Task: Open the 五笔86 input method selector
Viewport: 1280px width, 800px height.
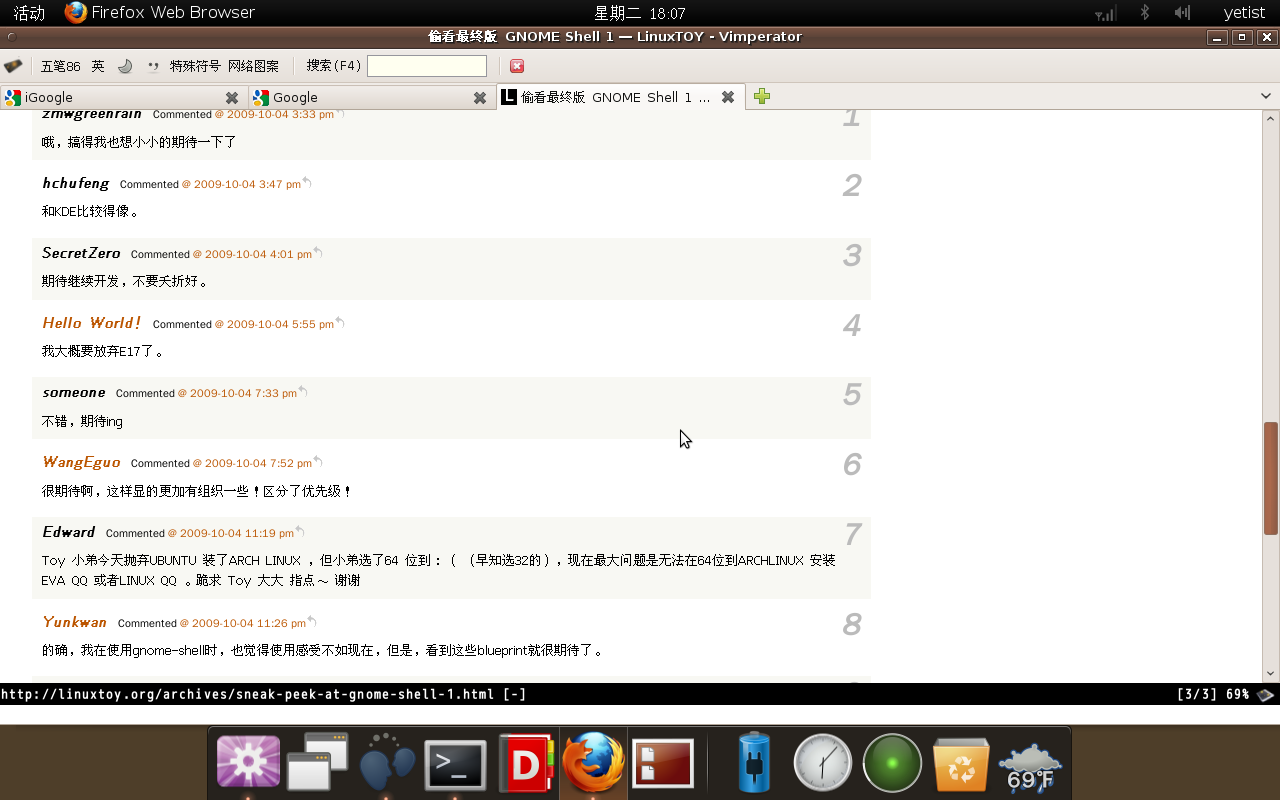Action: [x=60, y=66]
